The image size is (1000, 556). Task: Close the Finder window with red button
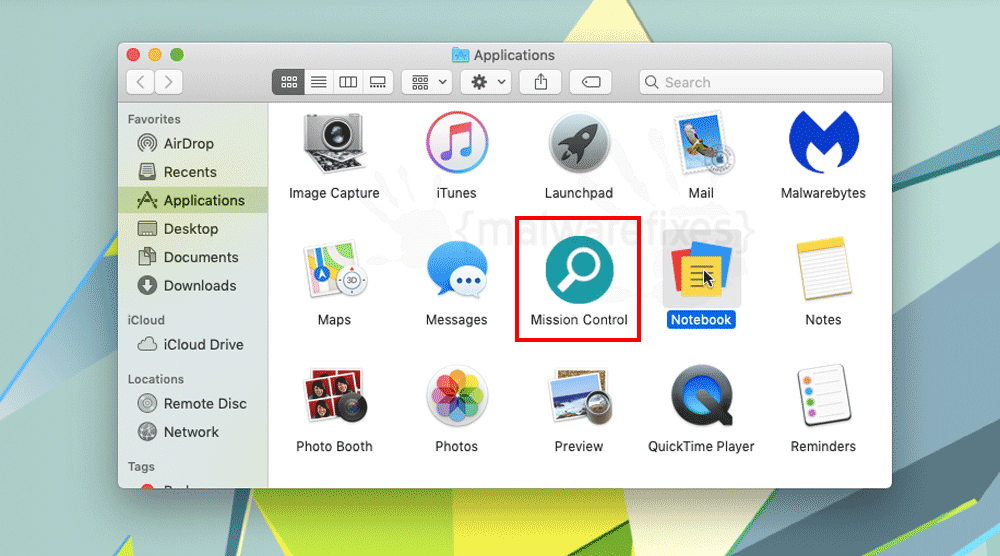[x=133, y=55]
